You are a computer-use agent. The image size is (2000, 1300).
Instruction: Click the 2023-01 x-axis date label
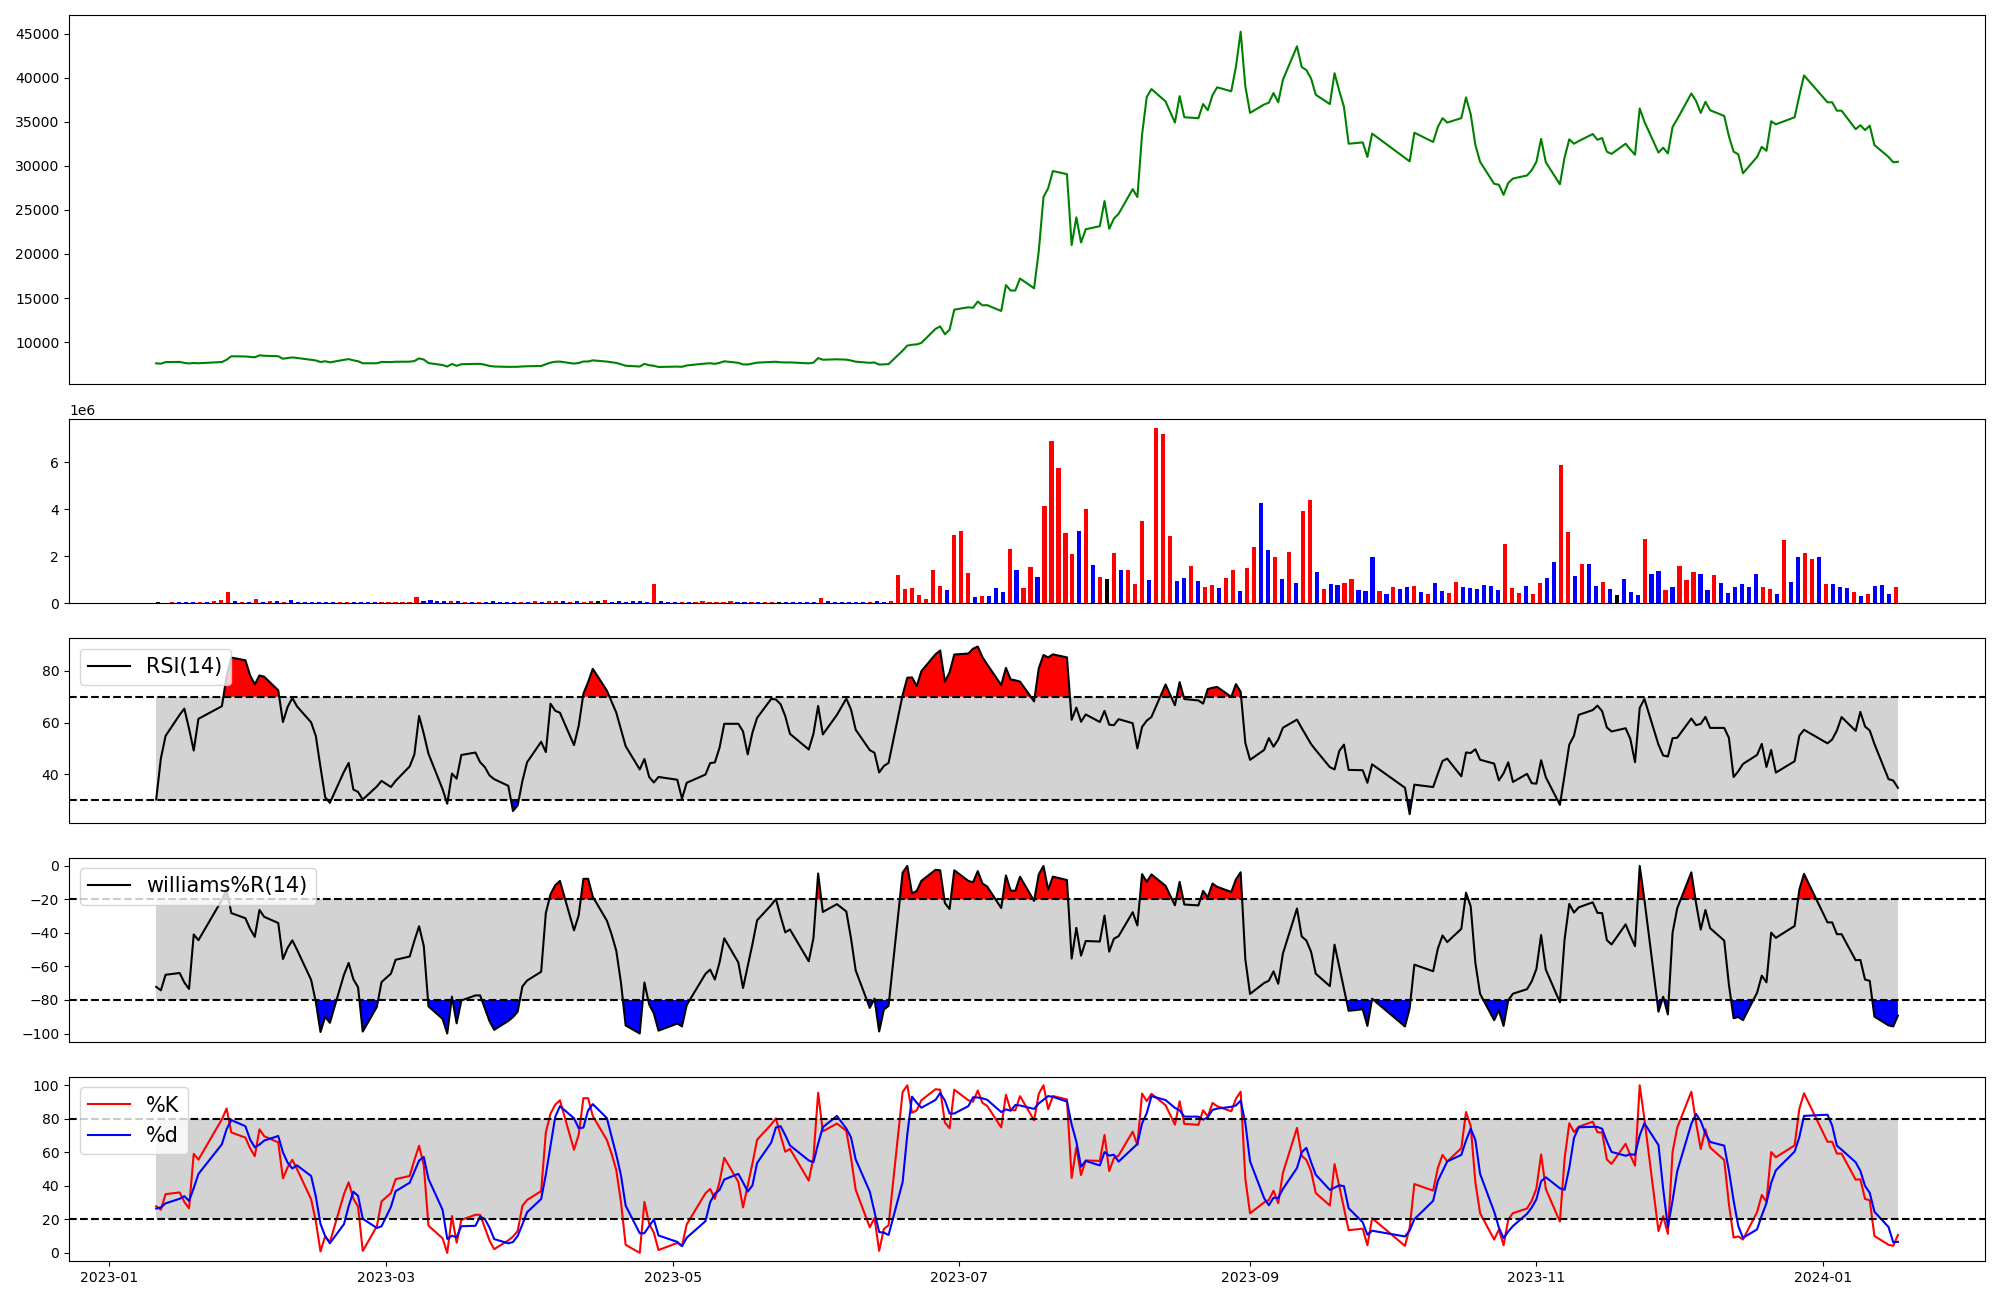(109, 1277)
